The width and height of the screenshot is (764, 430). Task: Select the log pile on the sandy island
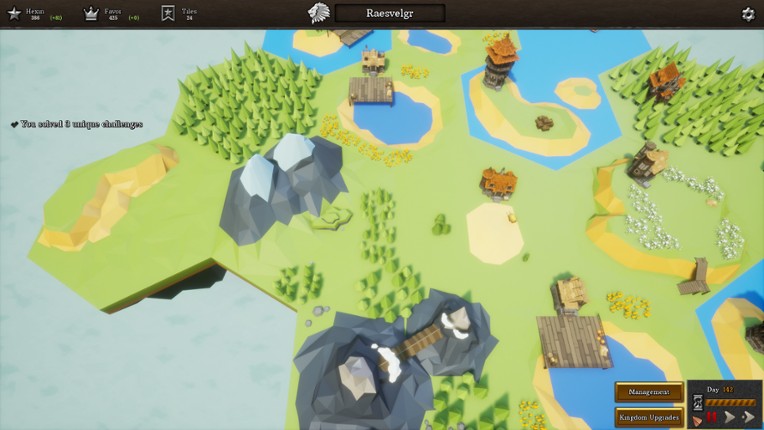point(544,123)
